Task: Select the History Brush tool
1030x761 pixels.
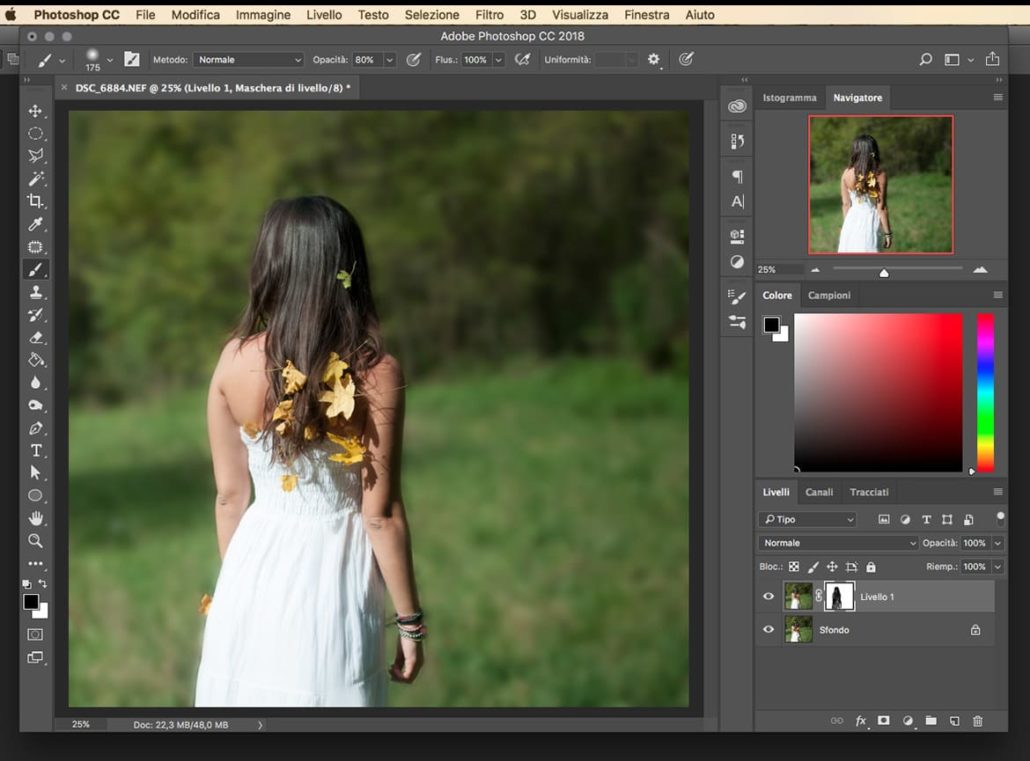Action: tap(35, 315)
